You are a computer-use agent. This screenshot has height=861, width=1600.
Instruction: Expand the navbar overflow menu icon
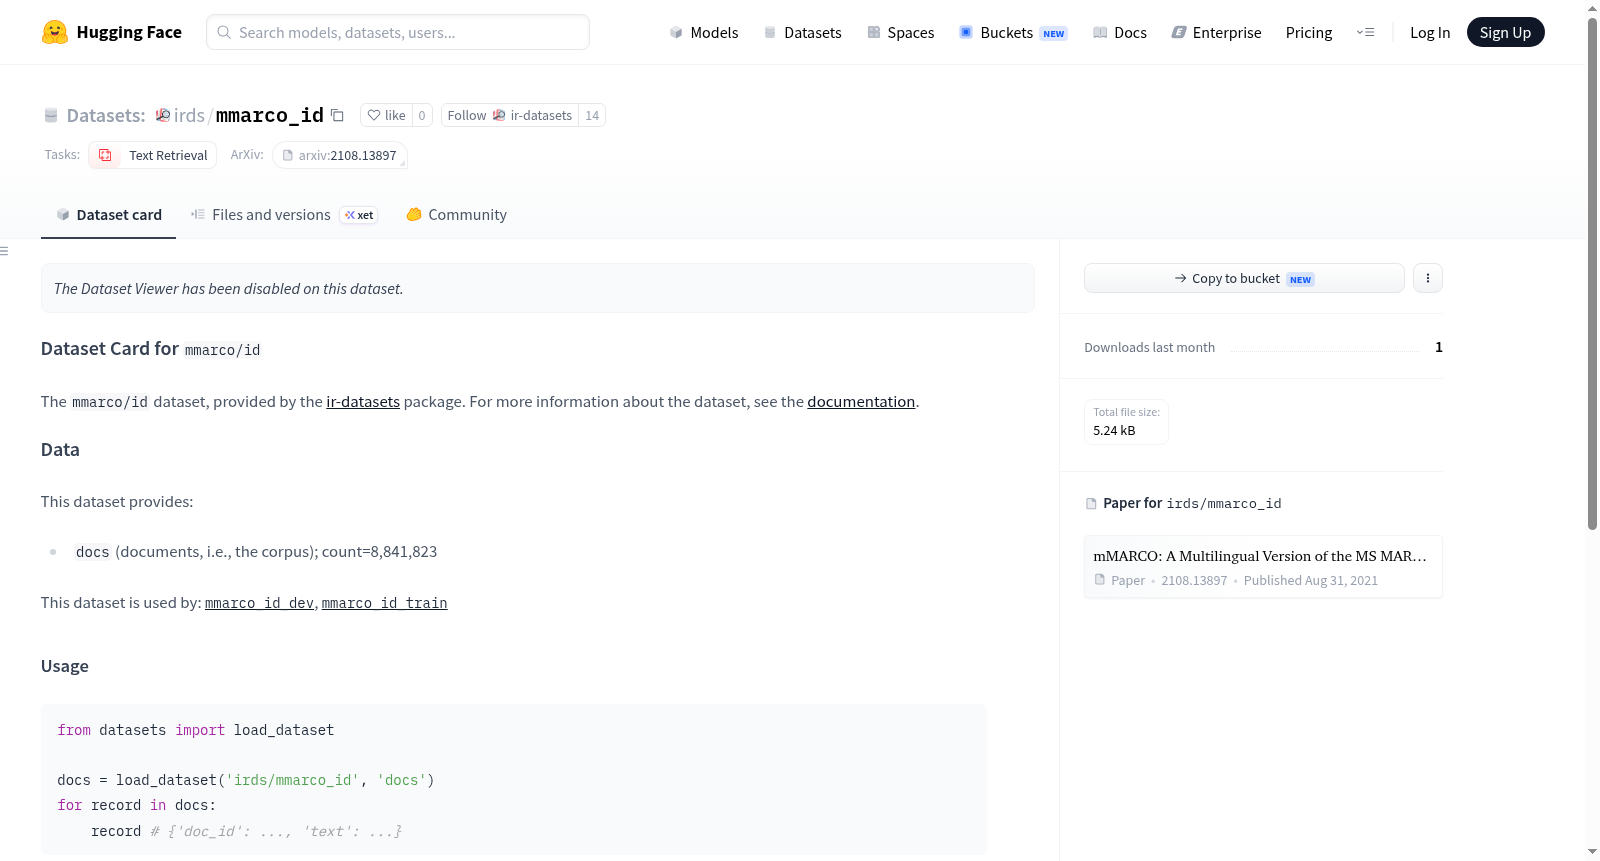(1365, 33)
